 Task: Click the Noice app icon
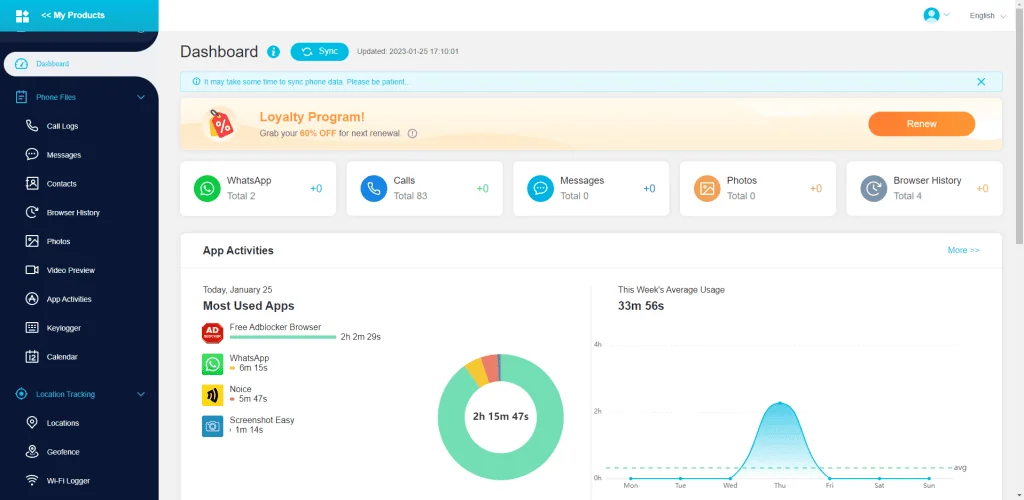coord(212,394)
